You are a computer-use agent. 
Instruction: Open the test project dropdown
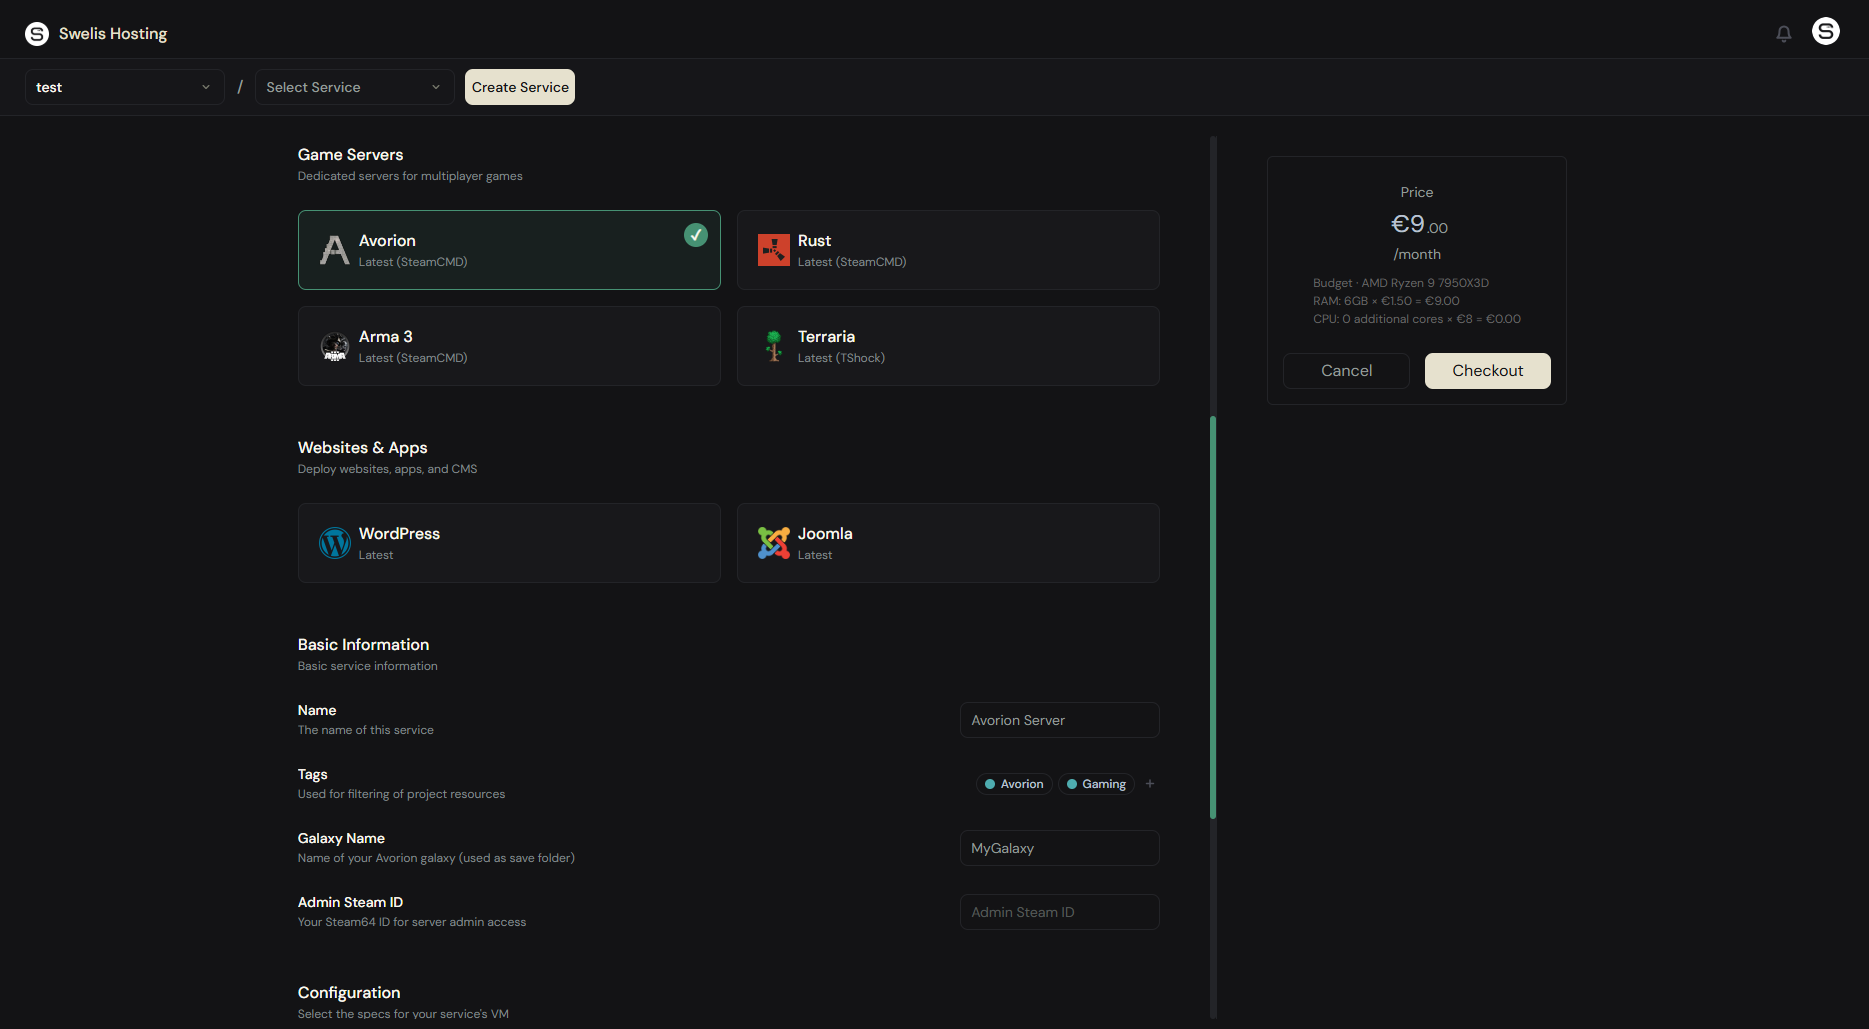(124, 87)
